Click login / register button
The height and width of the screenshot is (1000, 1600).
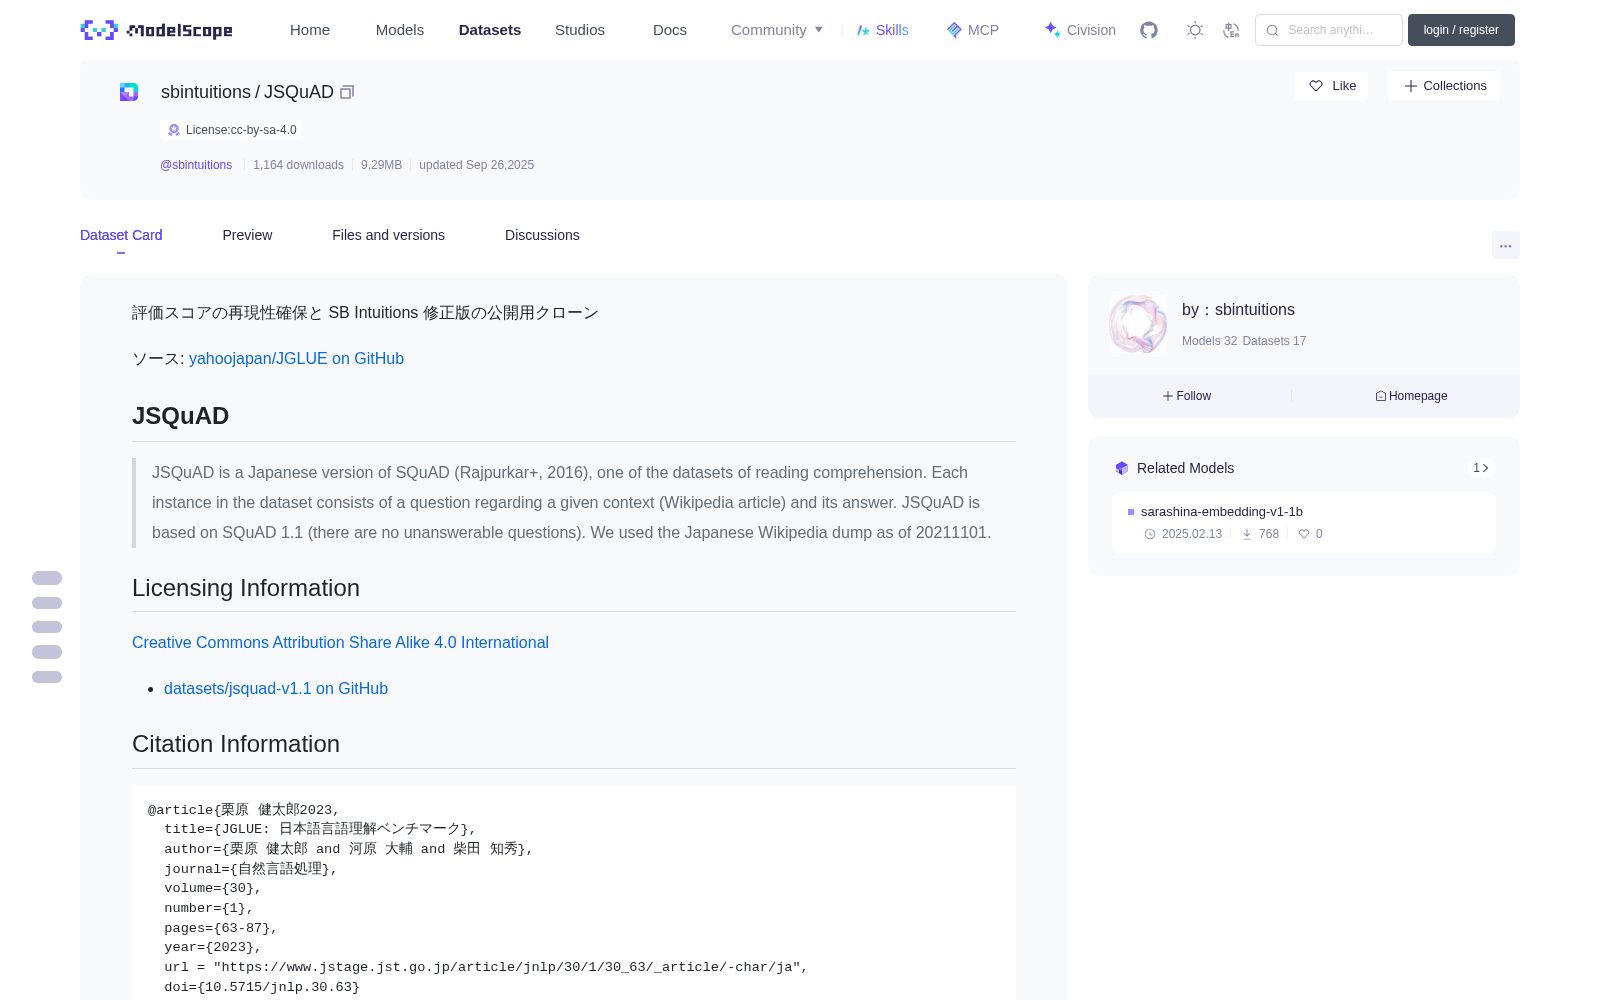click(x=1461, y=30)
